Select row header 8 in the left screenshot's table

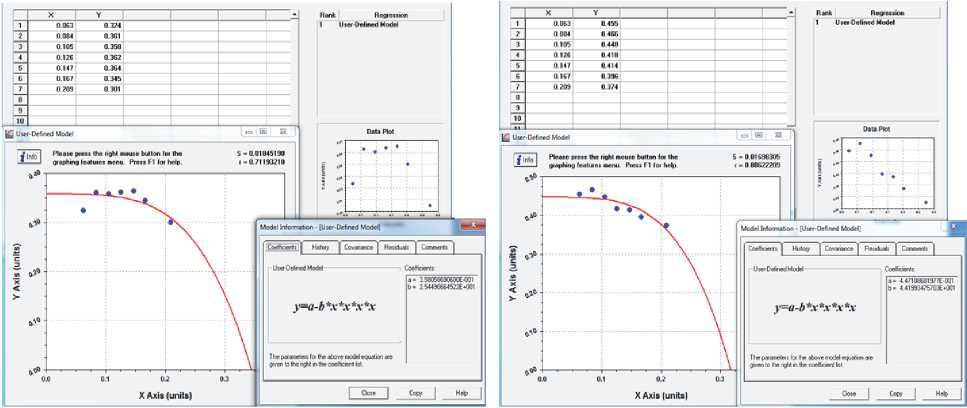tap(20, 100)
